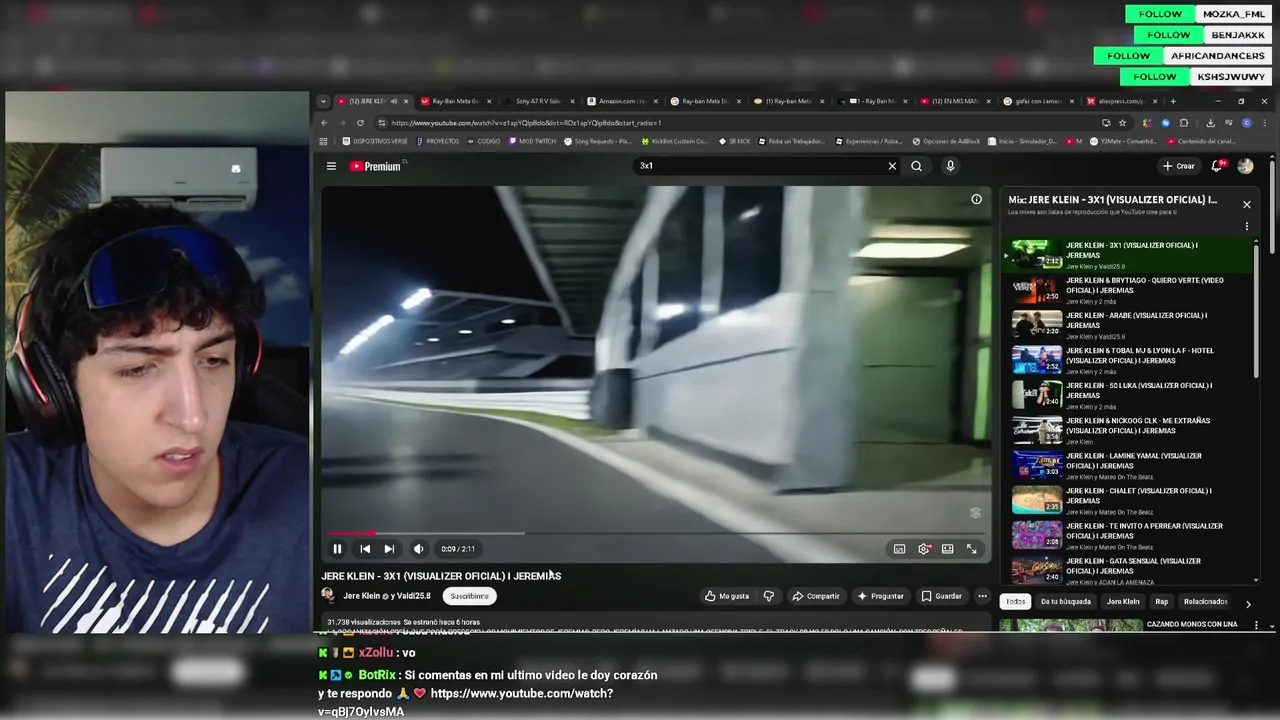Image resolution: width=1280 pixels, height=720 pixels.
Task: Close the Mix playlist panel
Action: click(1246, 204)
